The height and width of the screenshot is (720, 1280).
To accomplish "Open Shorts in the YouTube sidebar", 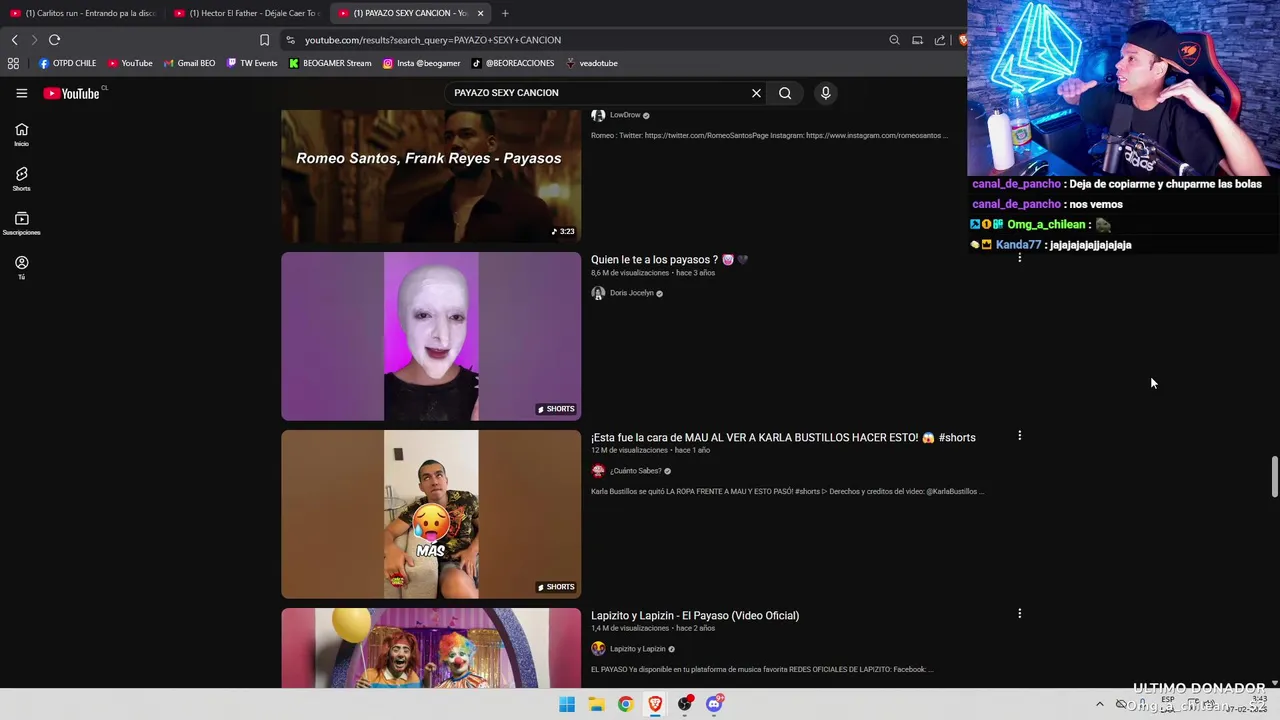I will pos(21,179).
